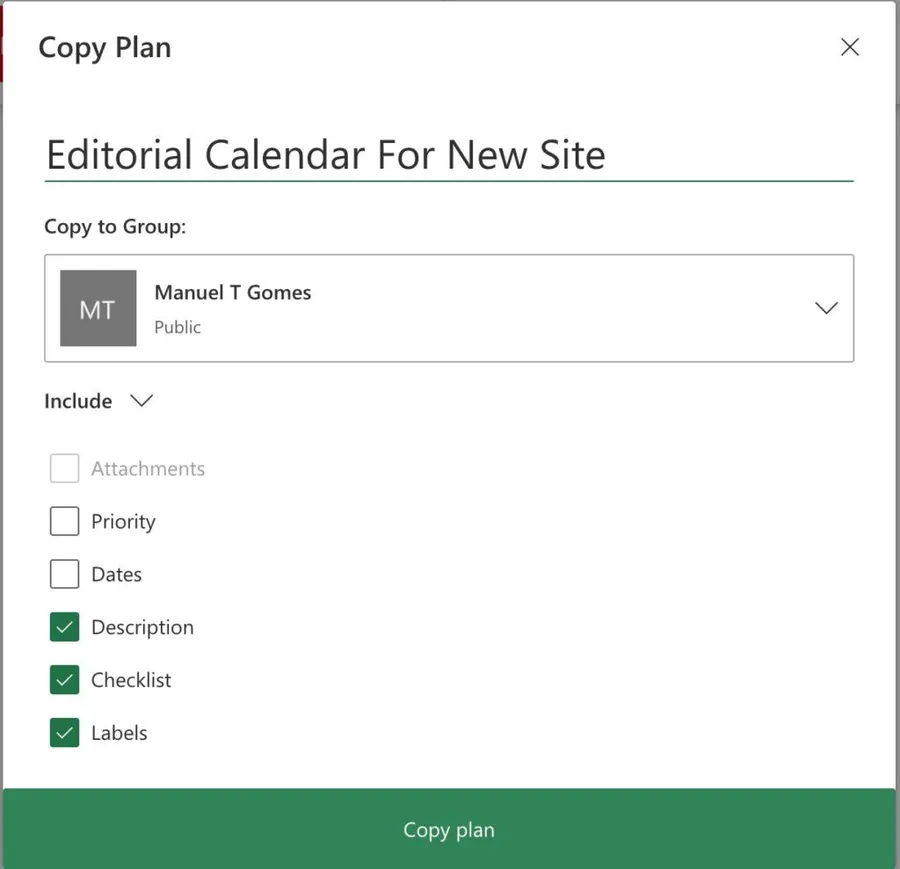The image size is (900, 869).
Task: Click the MT group avatar icon
Action: (x=98, y=309)
